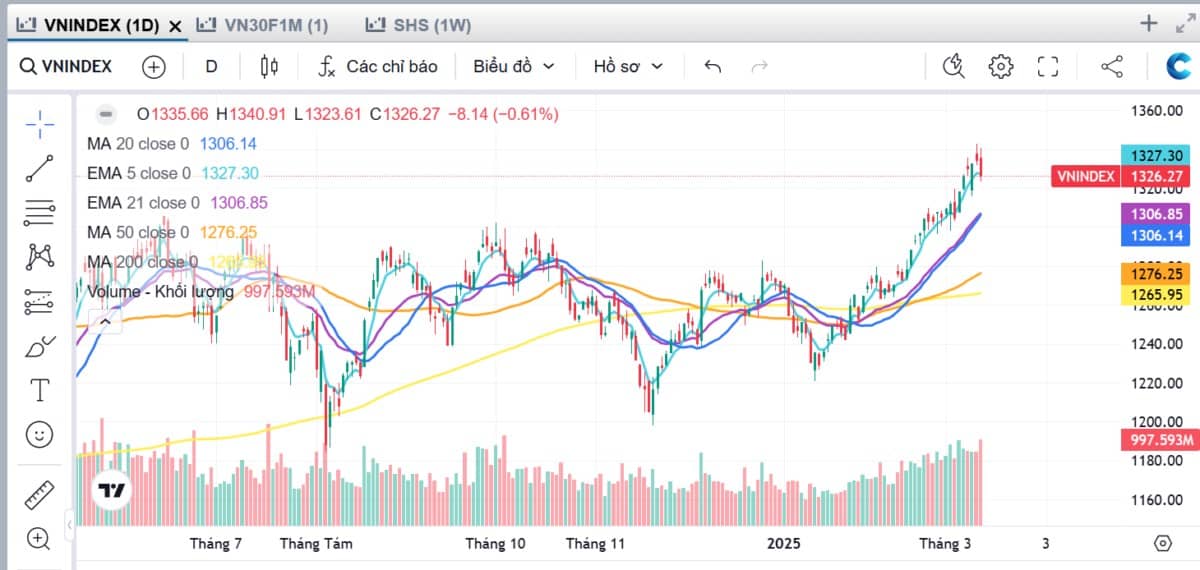
Task: Expand the Biểu đồ dropdown
Action: (514, 67)
